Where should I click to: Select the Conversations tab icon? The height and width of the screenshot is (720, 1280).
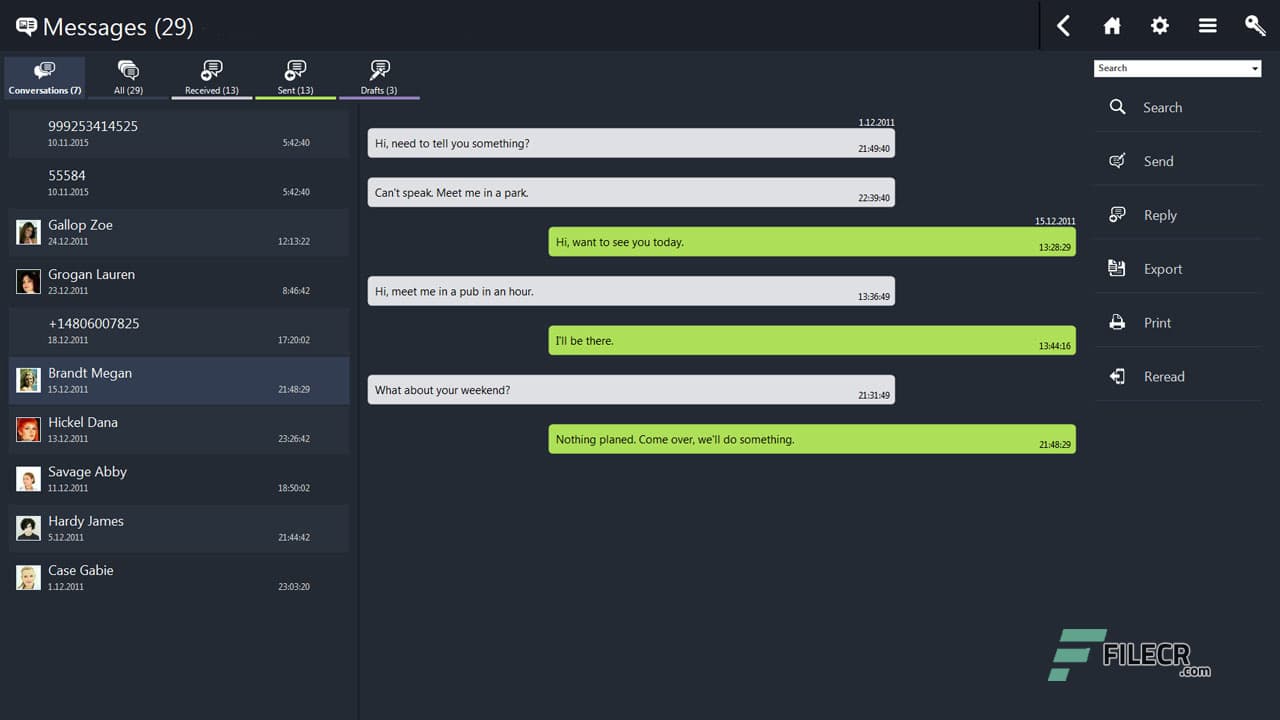(x=44, y=70)
